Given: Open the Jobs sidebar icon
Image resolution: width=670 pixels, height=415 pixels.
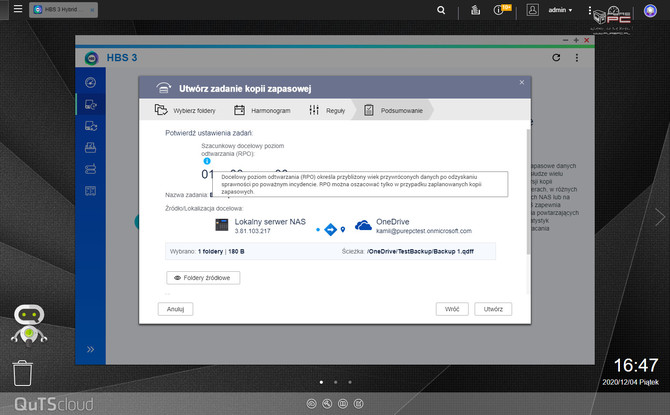Looking at the screenshot, I should click(x=91, y=147).
